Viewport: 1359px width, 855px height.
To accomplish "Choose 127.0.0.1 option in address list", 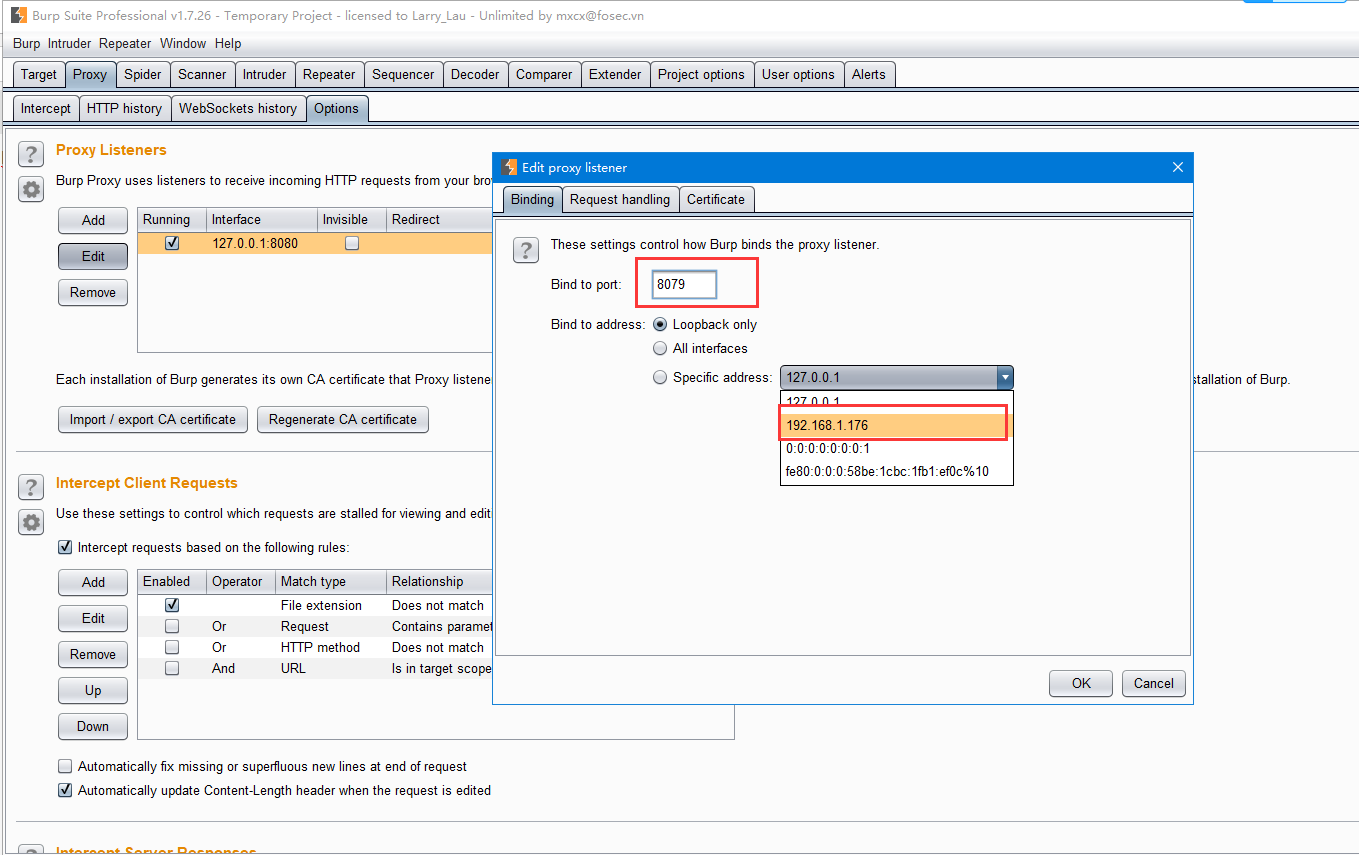I will coord(897,402).
